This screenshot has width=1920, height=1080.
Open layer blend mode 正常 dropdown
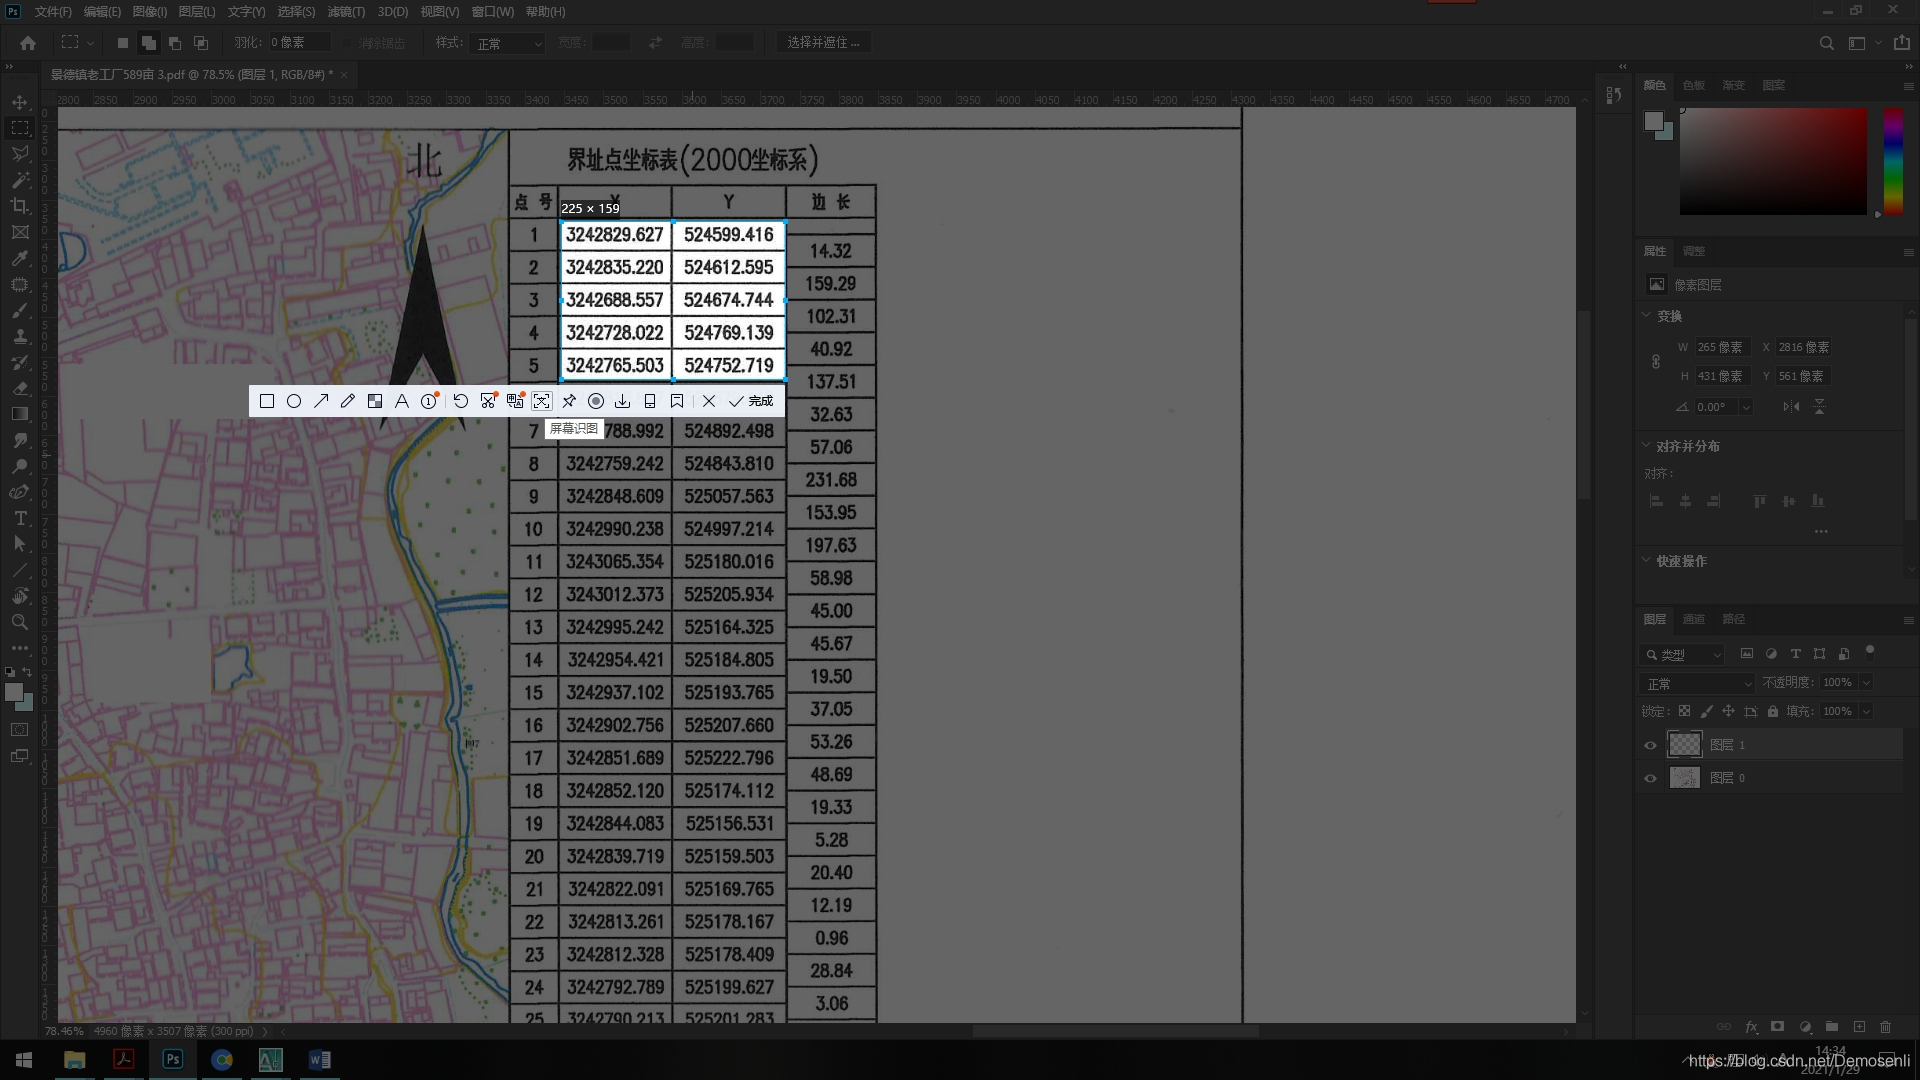(1697, 683)
